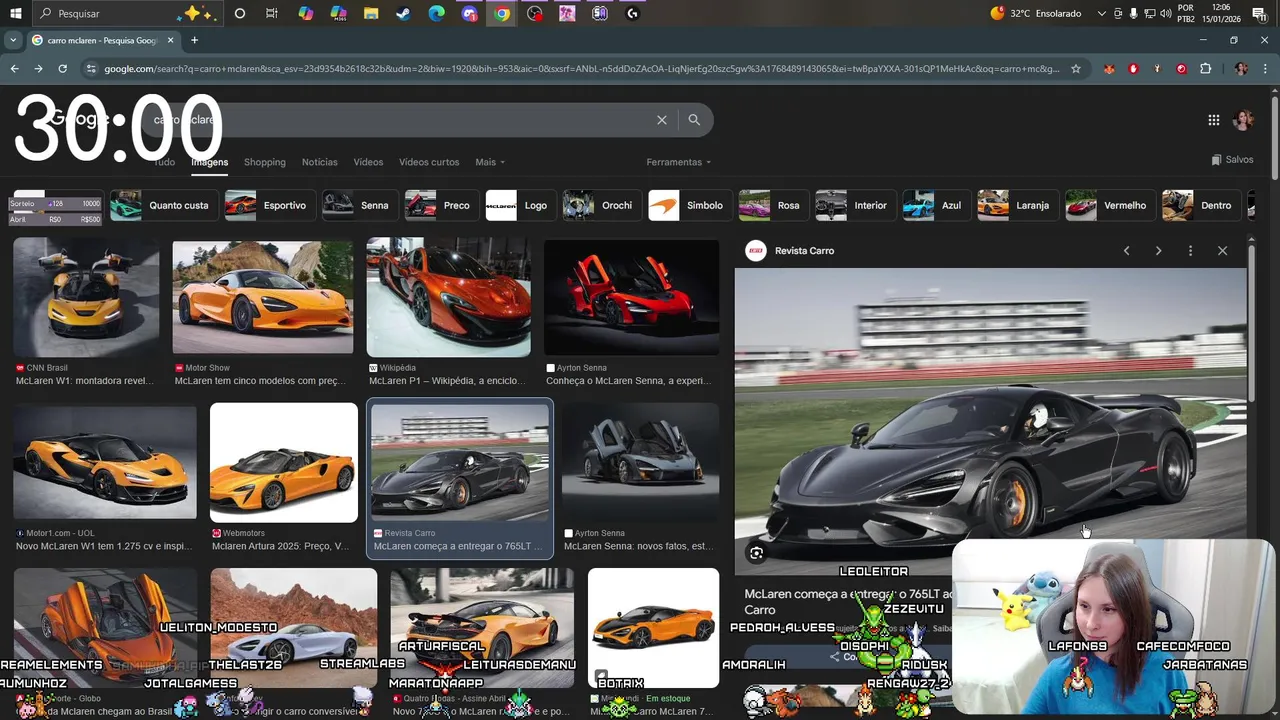The width and height of the screenshot is (1280, 720).
Task: Open File Explorer from the taskbar
Action: point(371,14)
